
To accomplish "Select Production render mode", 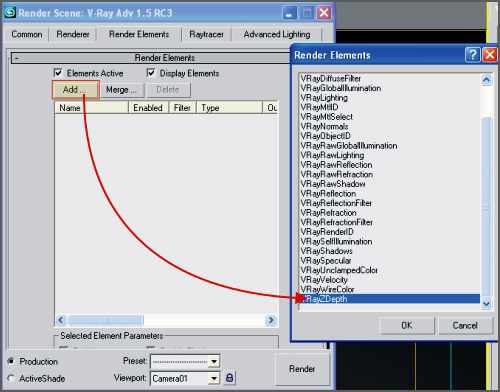I will tap(11, 361).
